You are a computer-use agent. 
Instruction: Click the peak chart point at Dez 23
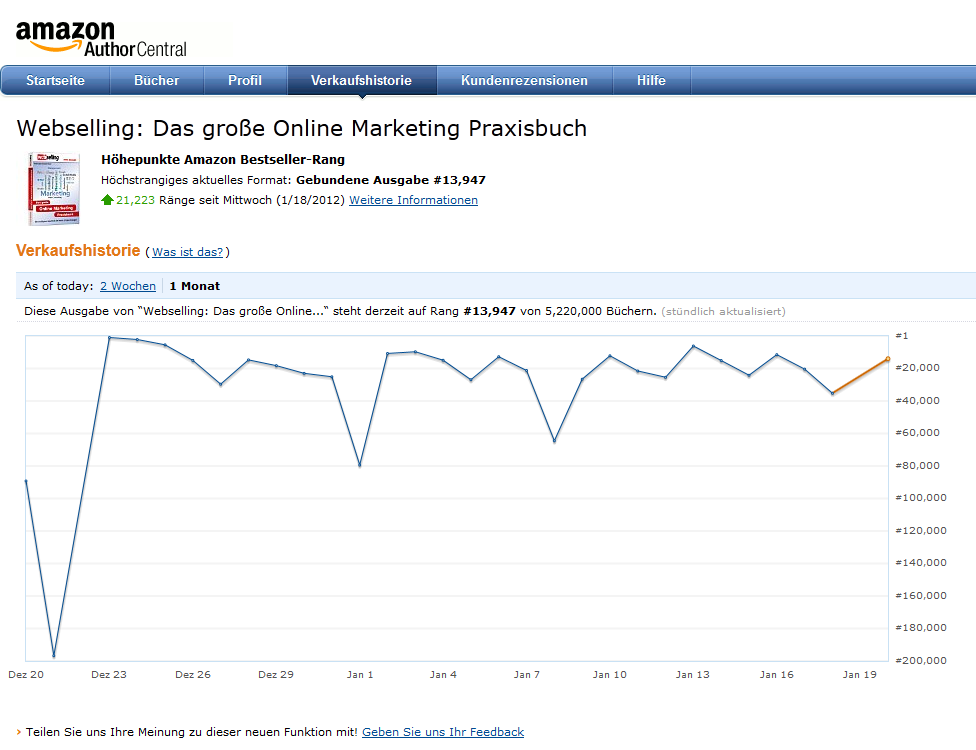(109, 337)
